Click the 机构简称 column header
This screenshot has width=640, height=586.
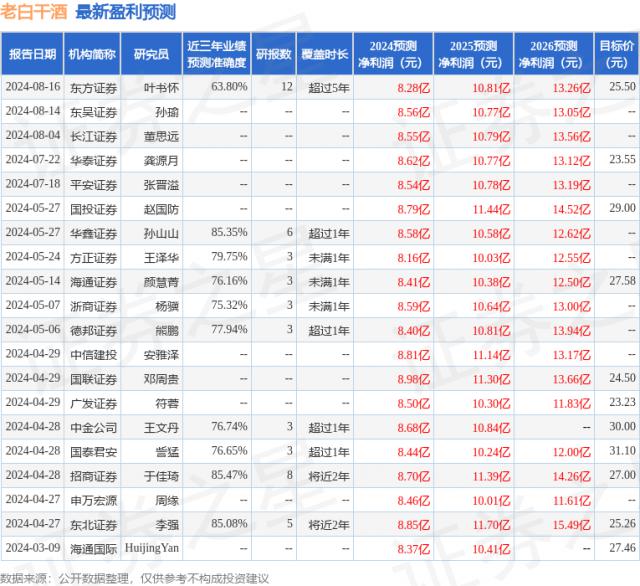(x=91, y=54)
